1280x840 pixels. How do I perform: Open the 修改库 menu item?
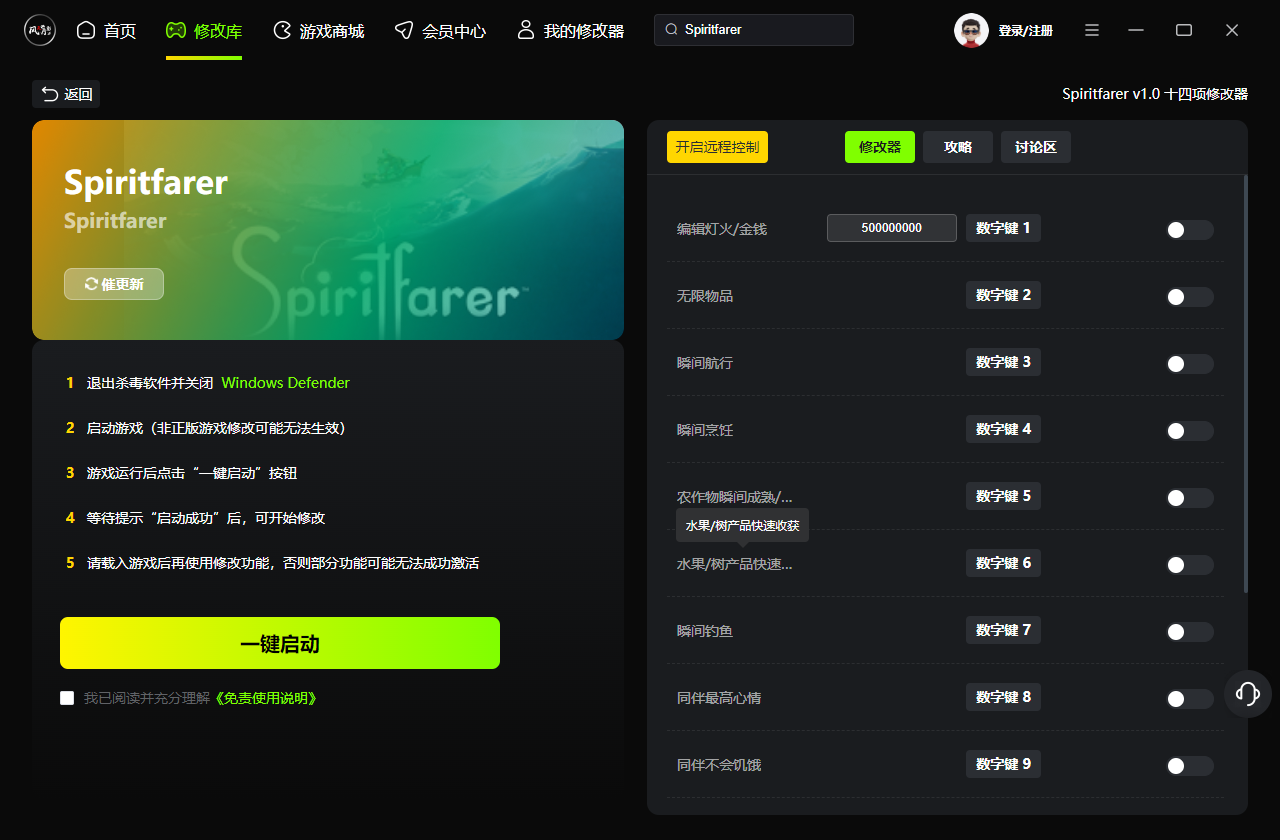pos(204,31)
